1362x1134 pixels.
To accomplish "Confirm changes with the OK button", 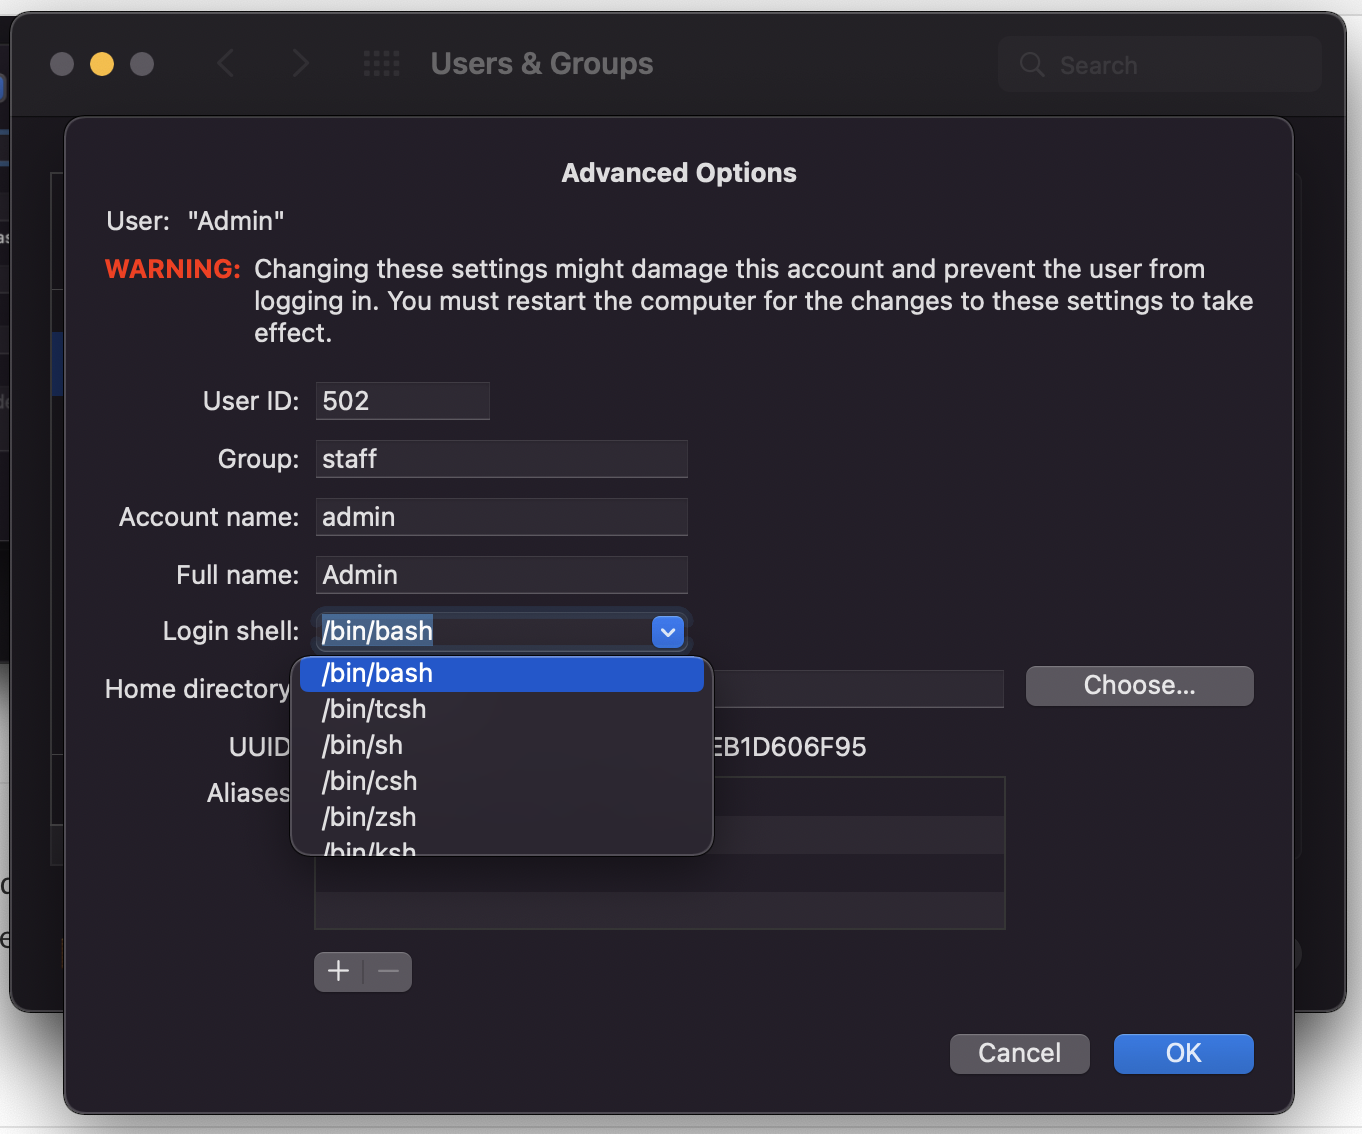I will click(x=1183, y=1053).
